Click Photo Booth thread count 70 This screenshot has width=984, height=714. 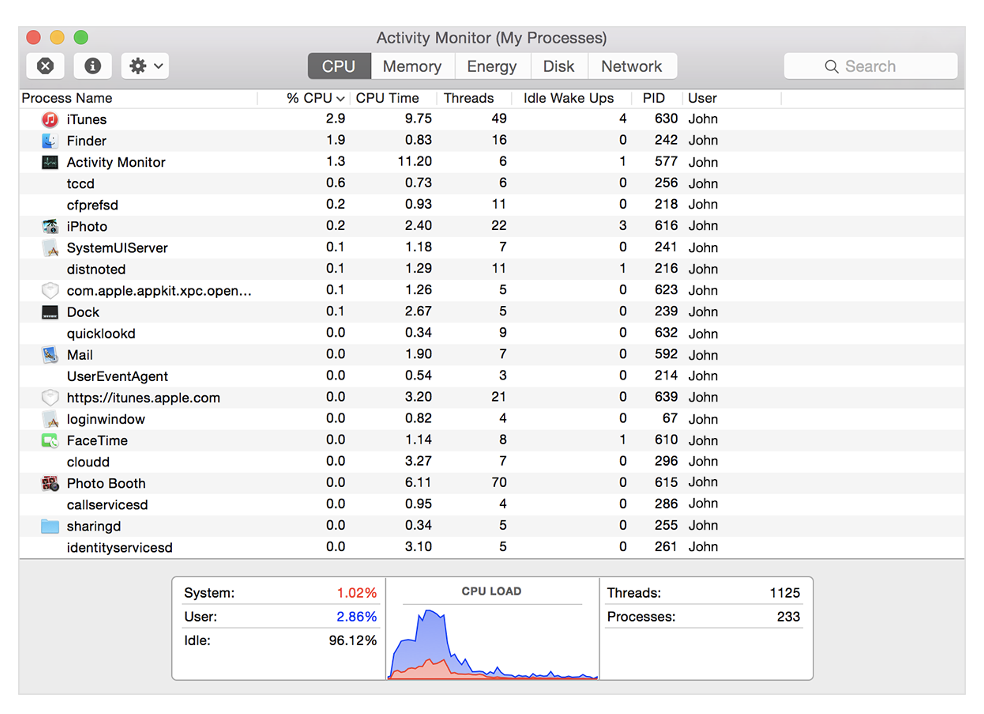(x=499, y=482)
